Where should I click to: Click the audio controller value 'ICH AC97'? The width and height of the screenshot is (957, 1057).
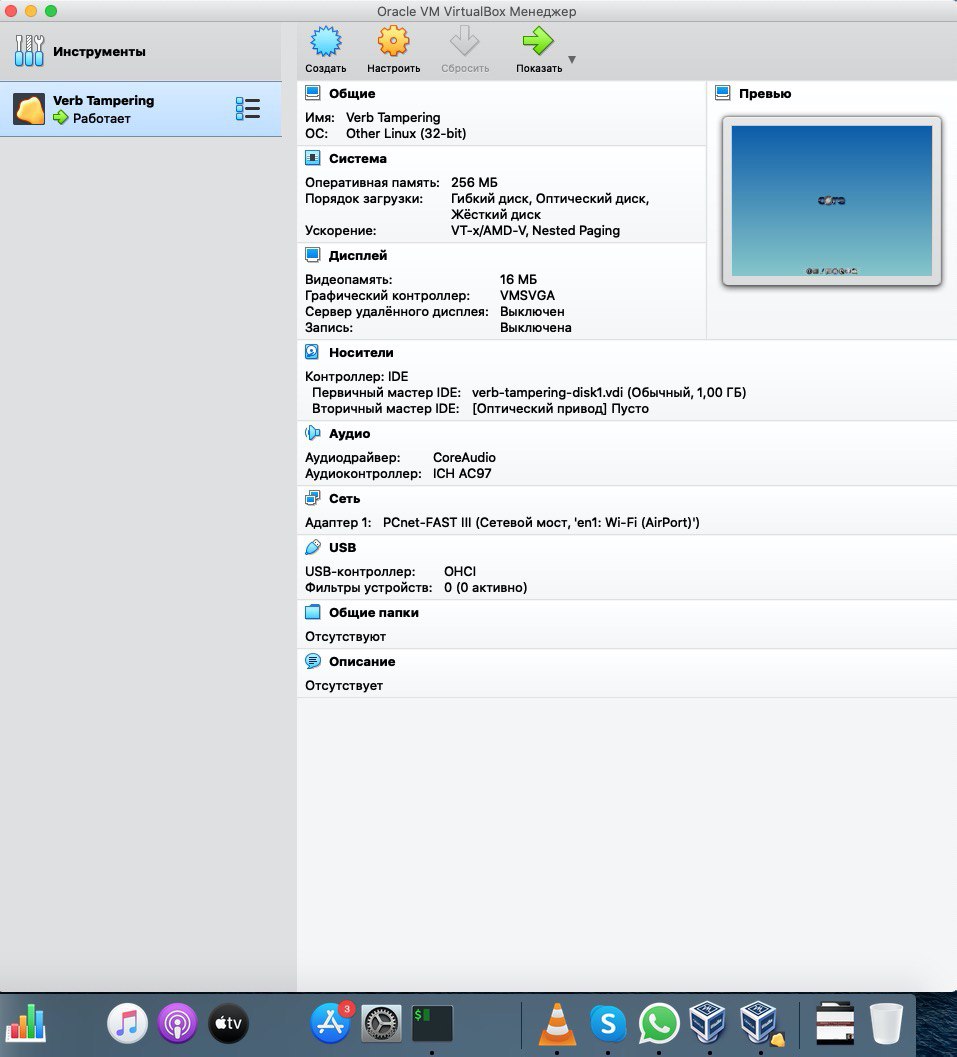[462, 473]
